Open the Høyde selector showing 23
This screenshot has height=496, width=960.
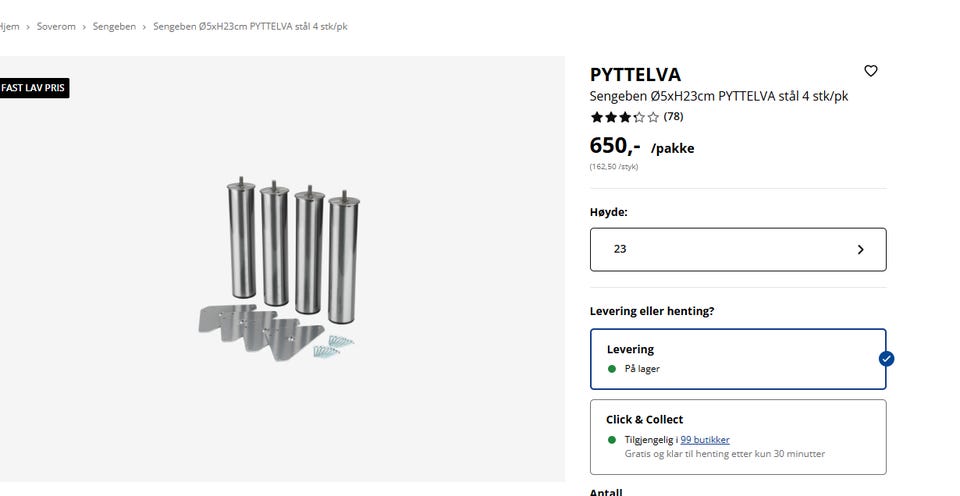(x=737, y=250)
